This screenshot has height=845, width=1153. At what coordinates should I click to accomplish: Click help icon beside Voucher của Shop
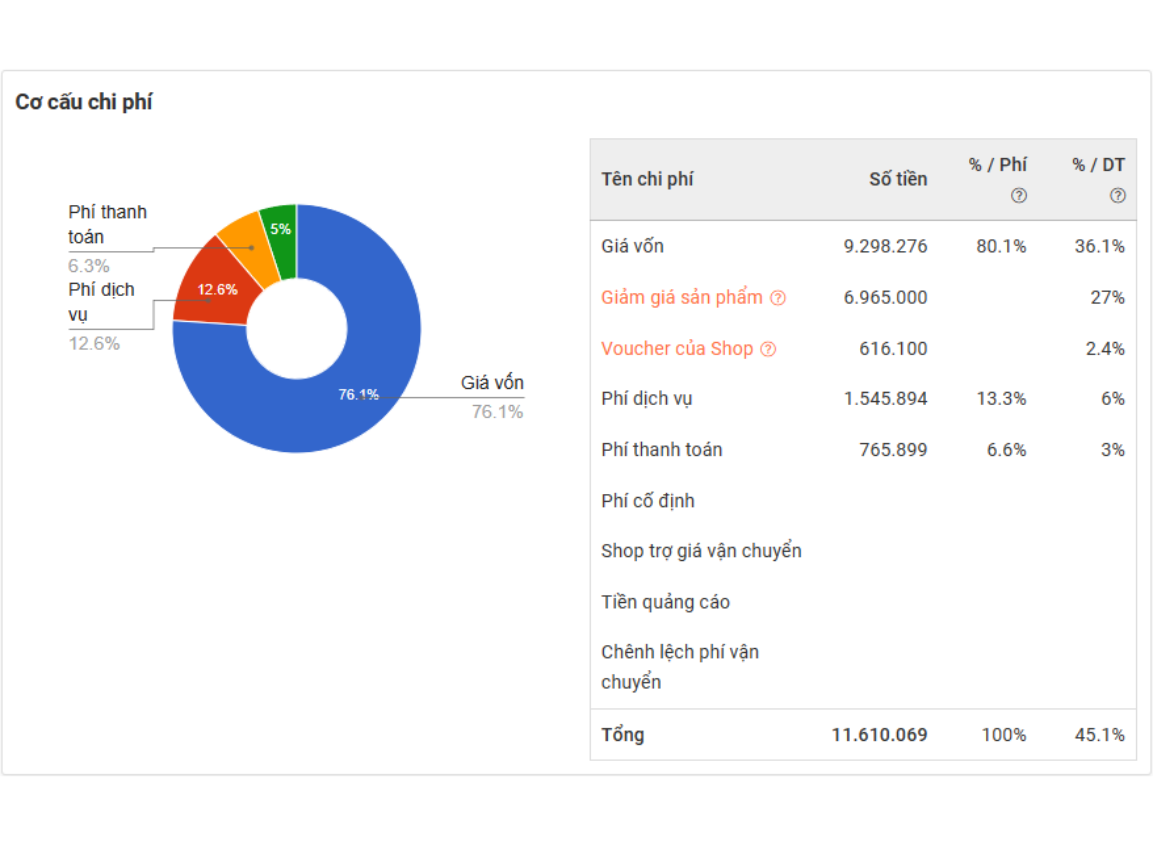pos(768,349)
